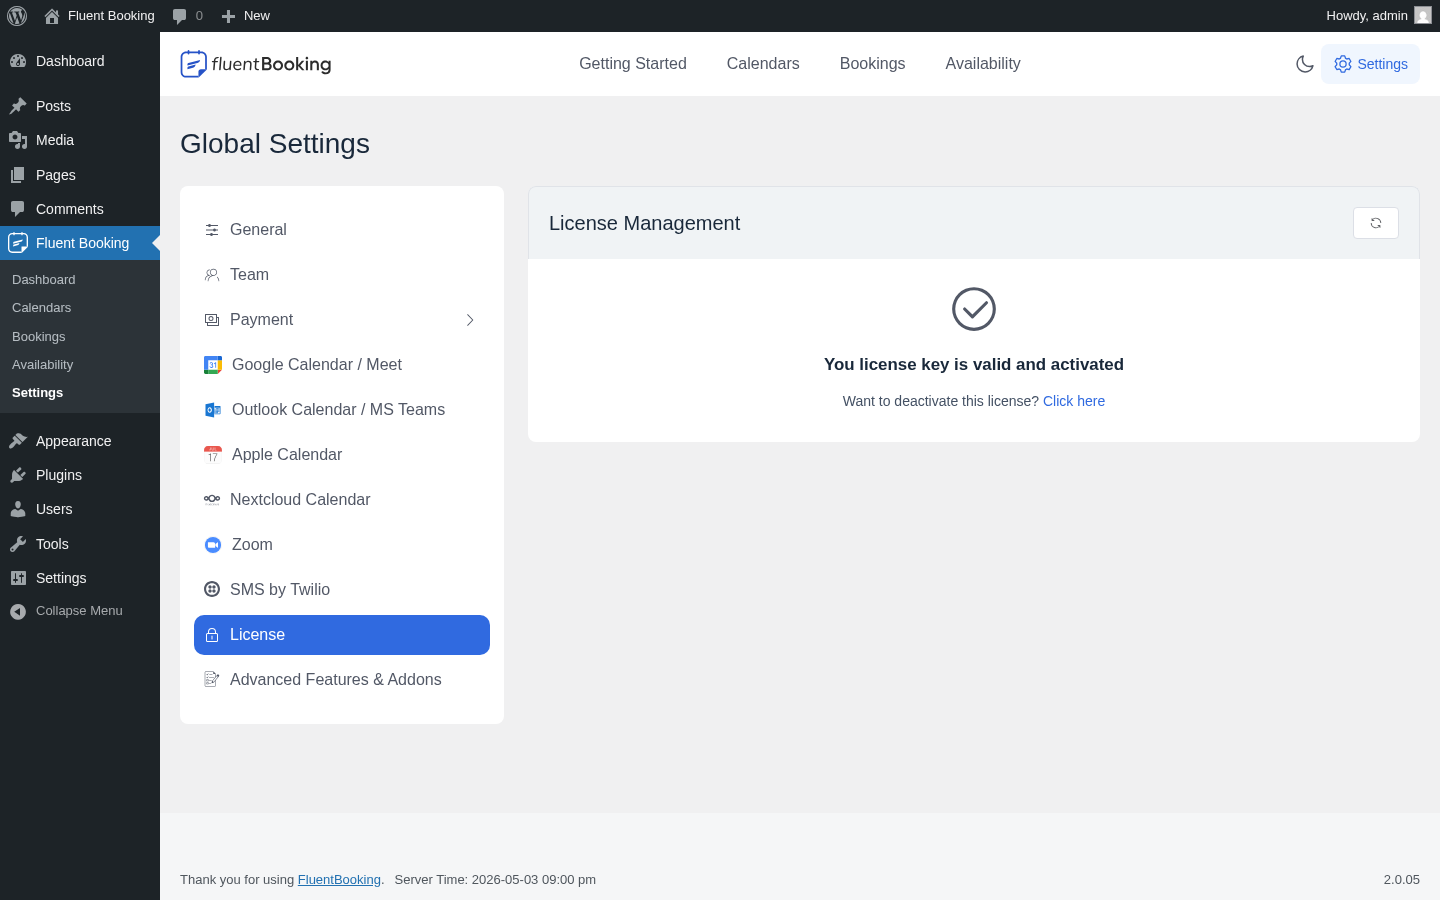The width and height of the screenshot is (1440, 900).
Task: Go to the Pages menu item
Action: point(80,175)
